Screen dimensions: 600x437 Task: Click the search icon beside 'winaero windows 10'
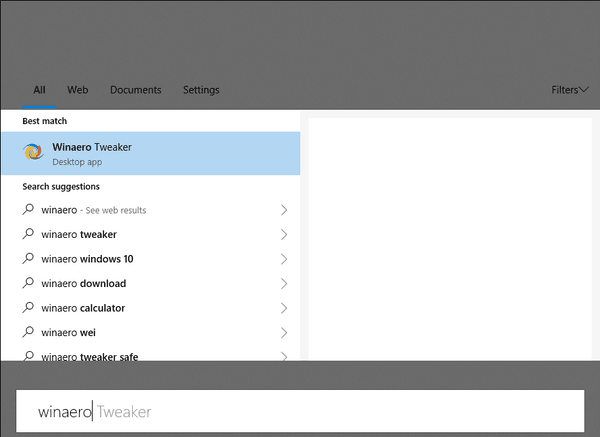[x=28, y=258]
